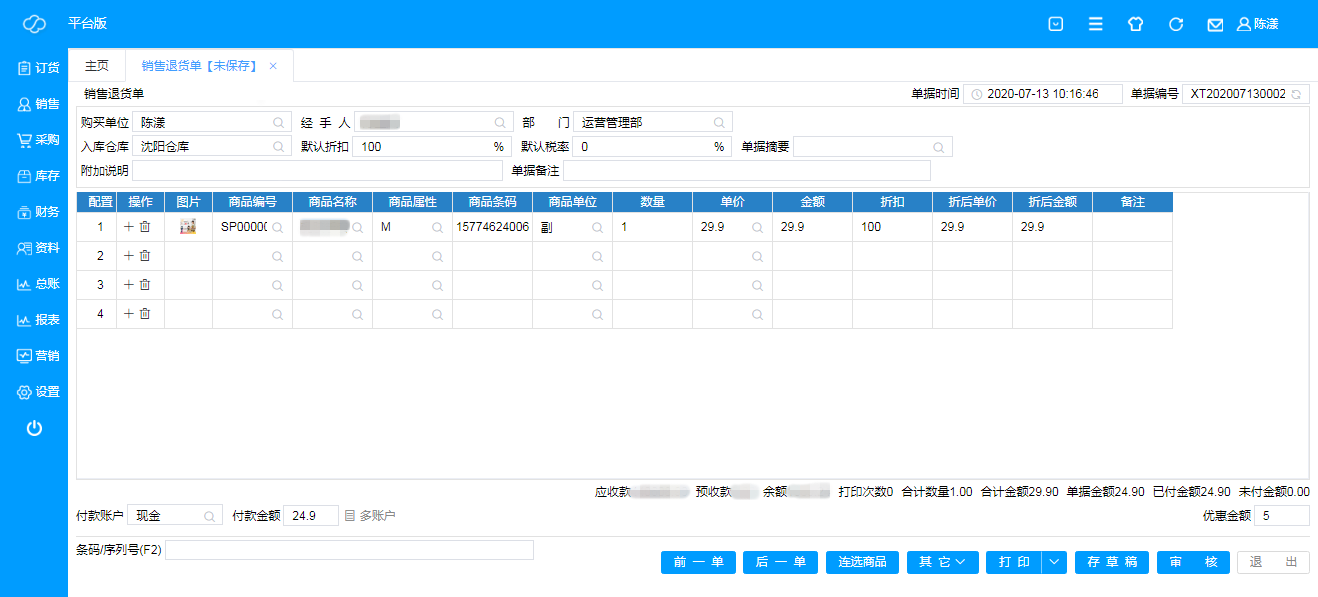The height and width of the screenshot is (597, 1318).
Task: Switch to the 主页 tab
Action: pos(96,66)
